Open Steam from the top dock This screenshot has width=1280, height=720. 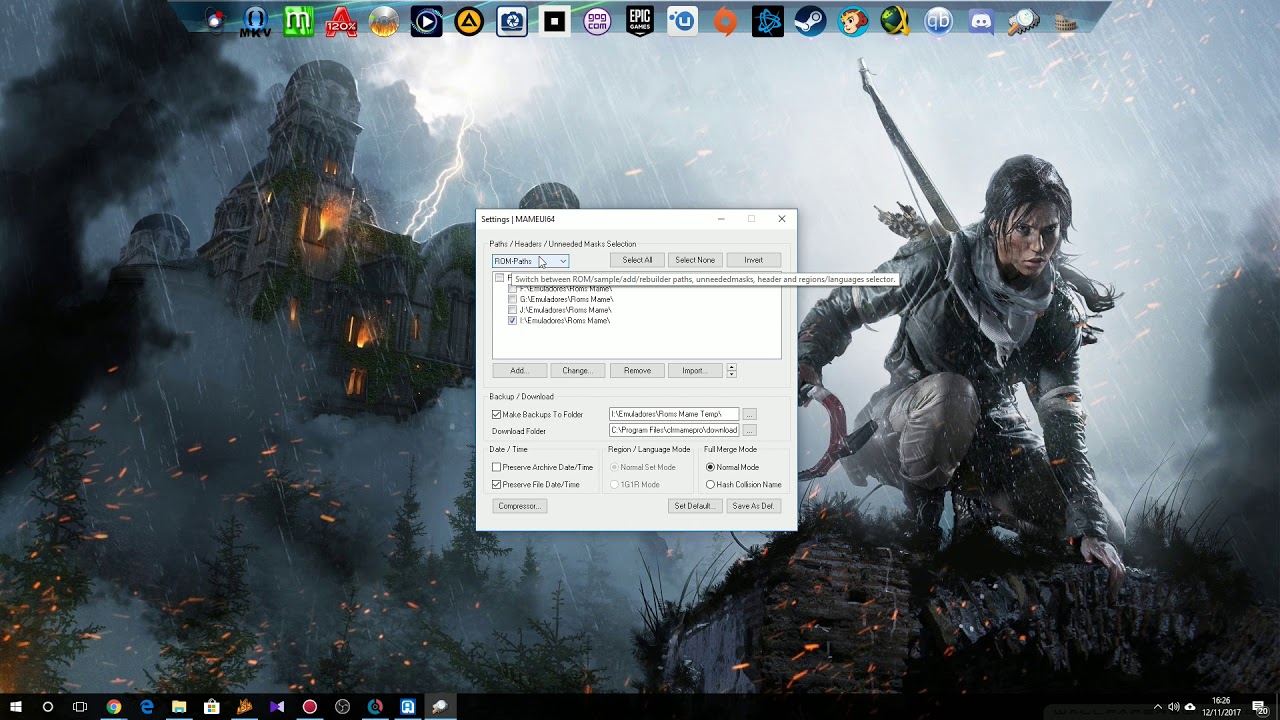click(x=810, y=21)
